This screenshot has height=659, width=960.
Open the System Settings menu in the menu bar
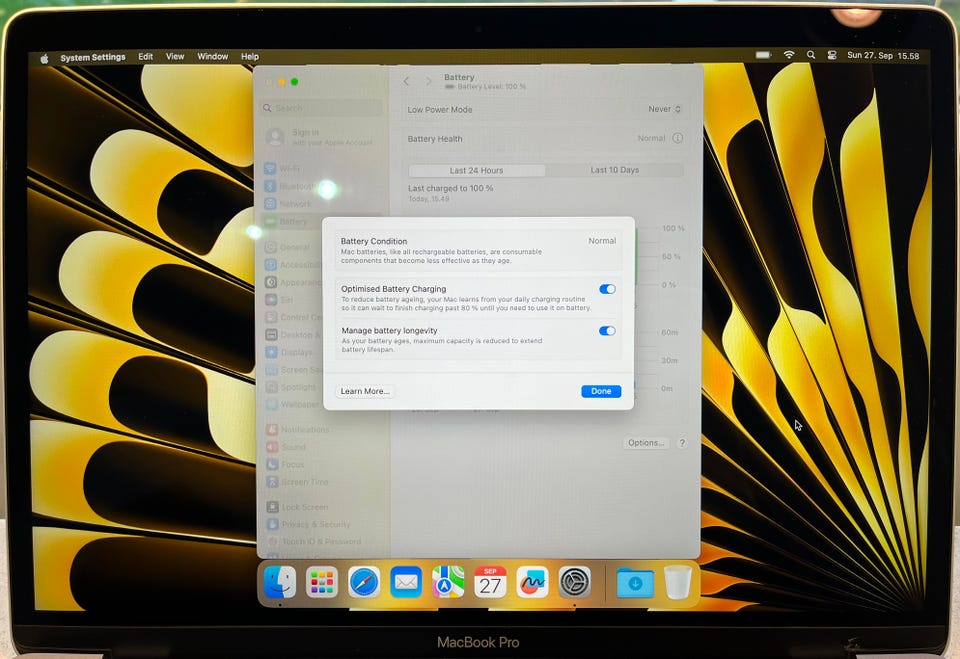tap(93, 57)
